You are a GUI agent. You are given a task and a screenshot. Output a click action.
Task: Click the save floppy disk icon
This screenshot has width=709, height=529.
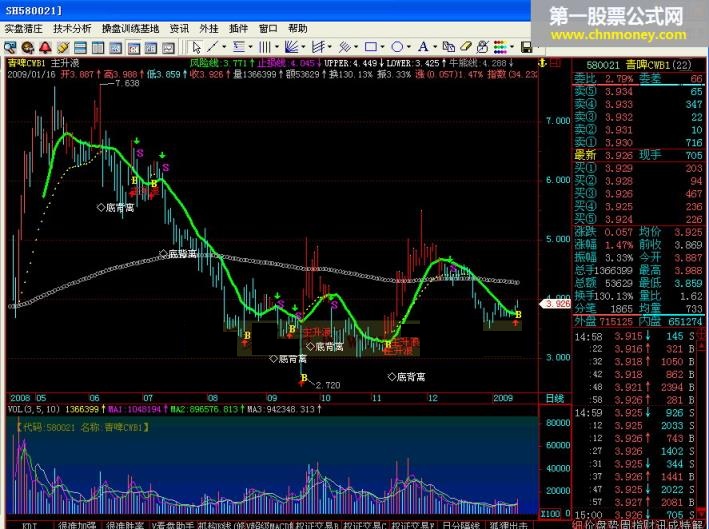click(526, 47)
